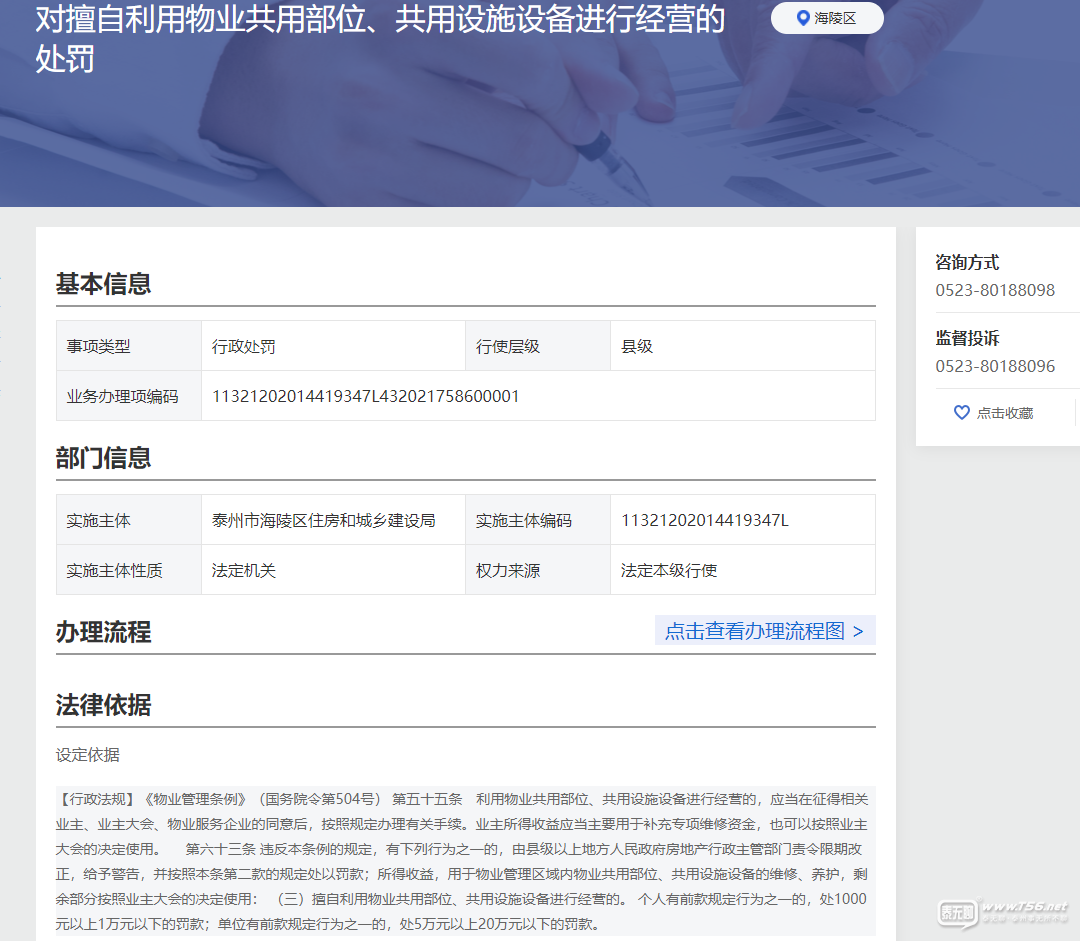Viewport: 1080px width, 941px height.
Task: Open the 点击查看办理流程图 link
Action: click(x=754, y=631)
